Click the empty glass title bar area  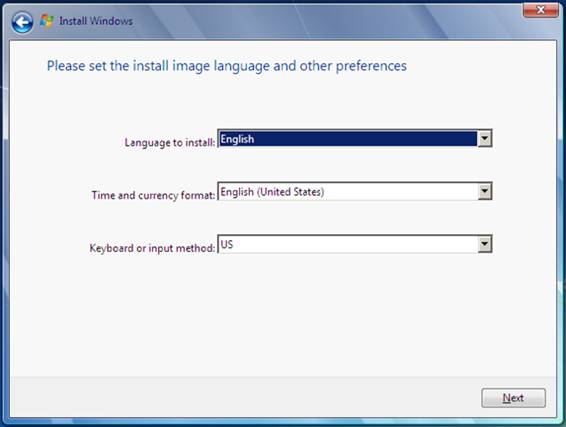[325, 21]
